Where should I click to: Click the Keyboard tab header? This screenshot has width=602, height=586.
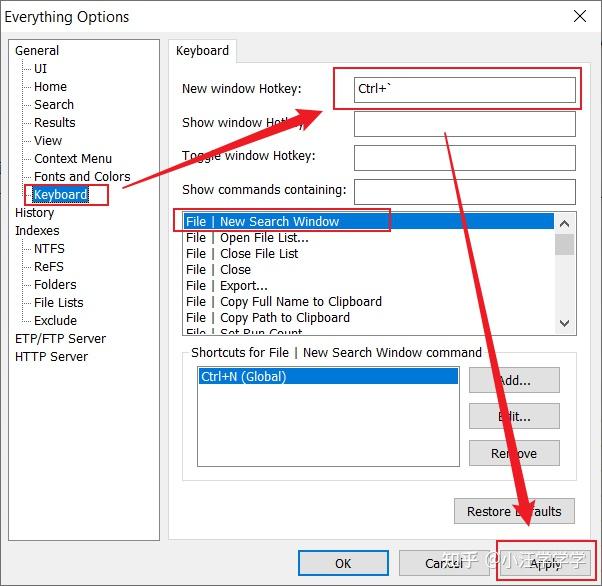[x=202, y=51]
